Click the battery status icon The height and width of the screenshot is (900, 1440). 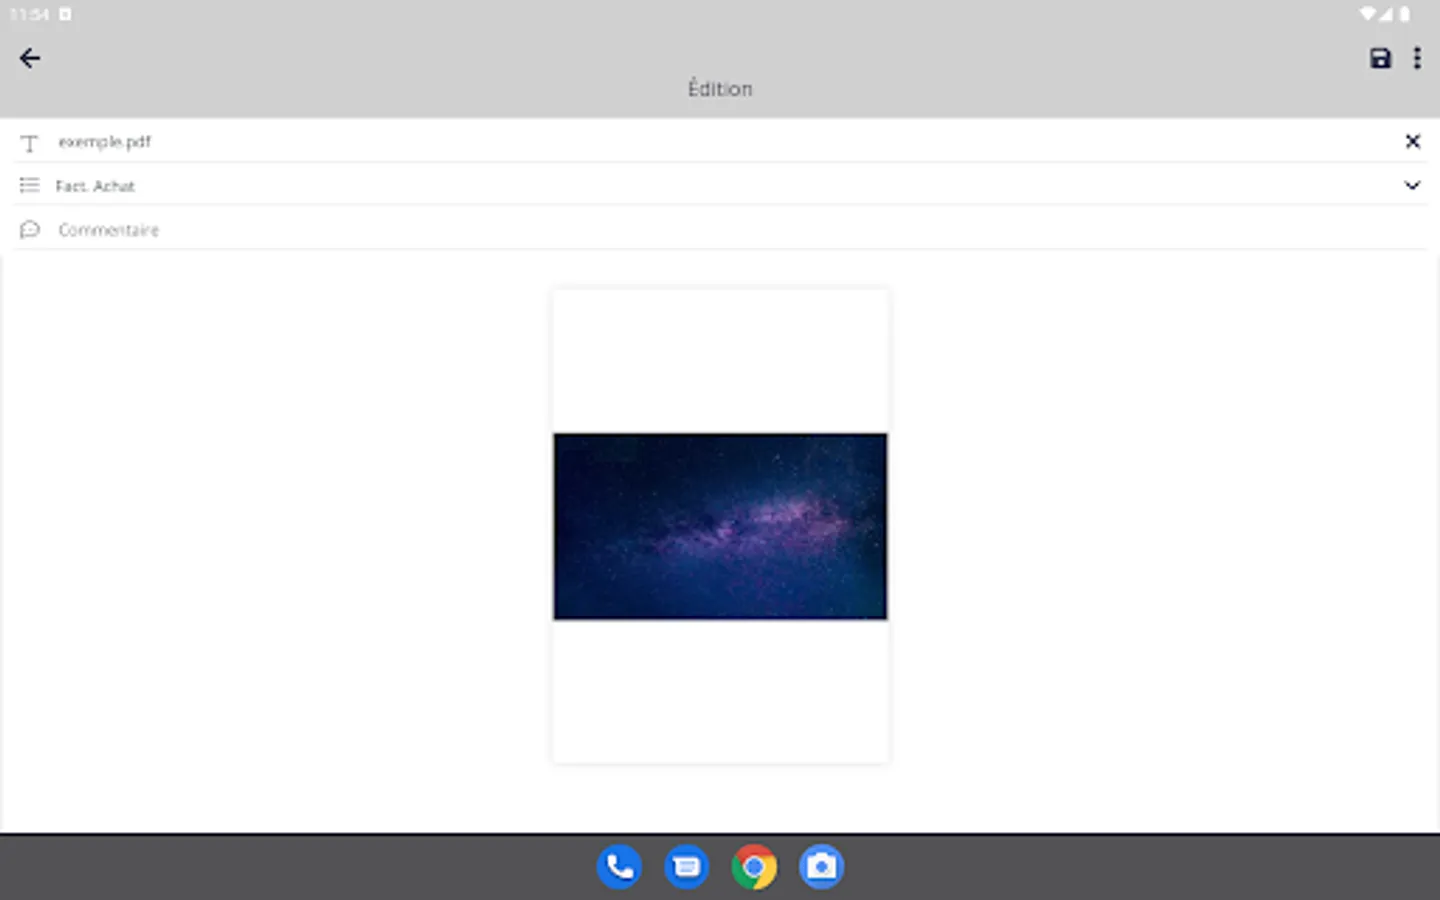1405,14
